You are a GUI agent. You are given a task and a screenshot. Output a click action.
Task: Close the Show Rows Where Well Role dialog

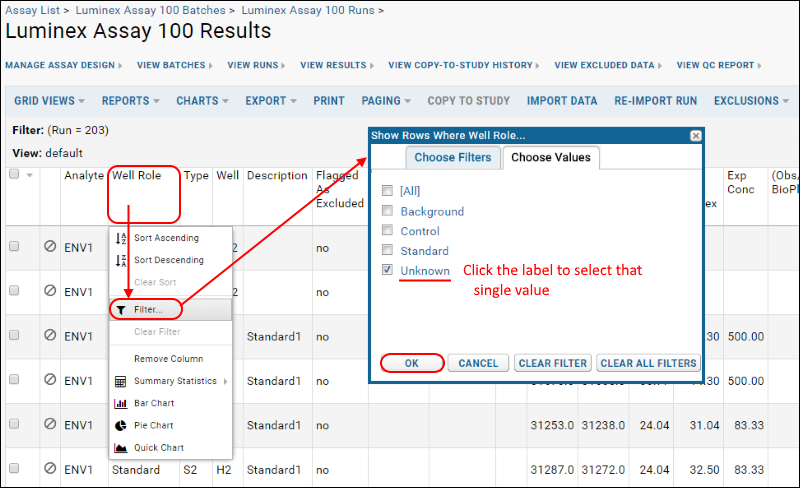pyautogui.click(x=695, y=135)
